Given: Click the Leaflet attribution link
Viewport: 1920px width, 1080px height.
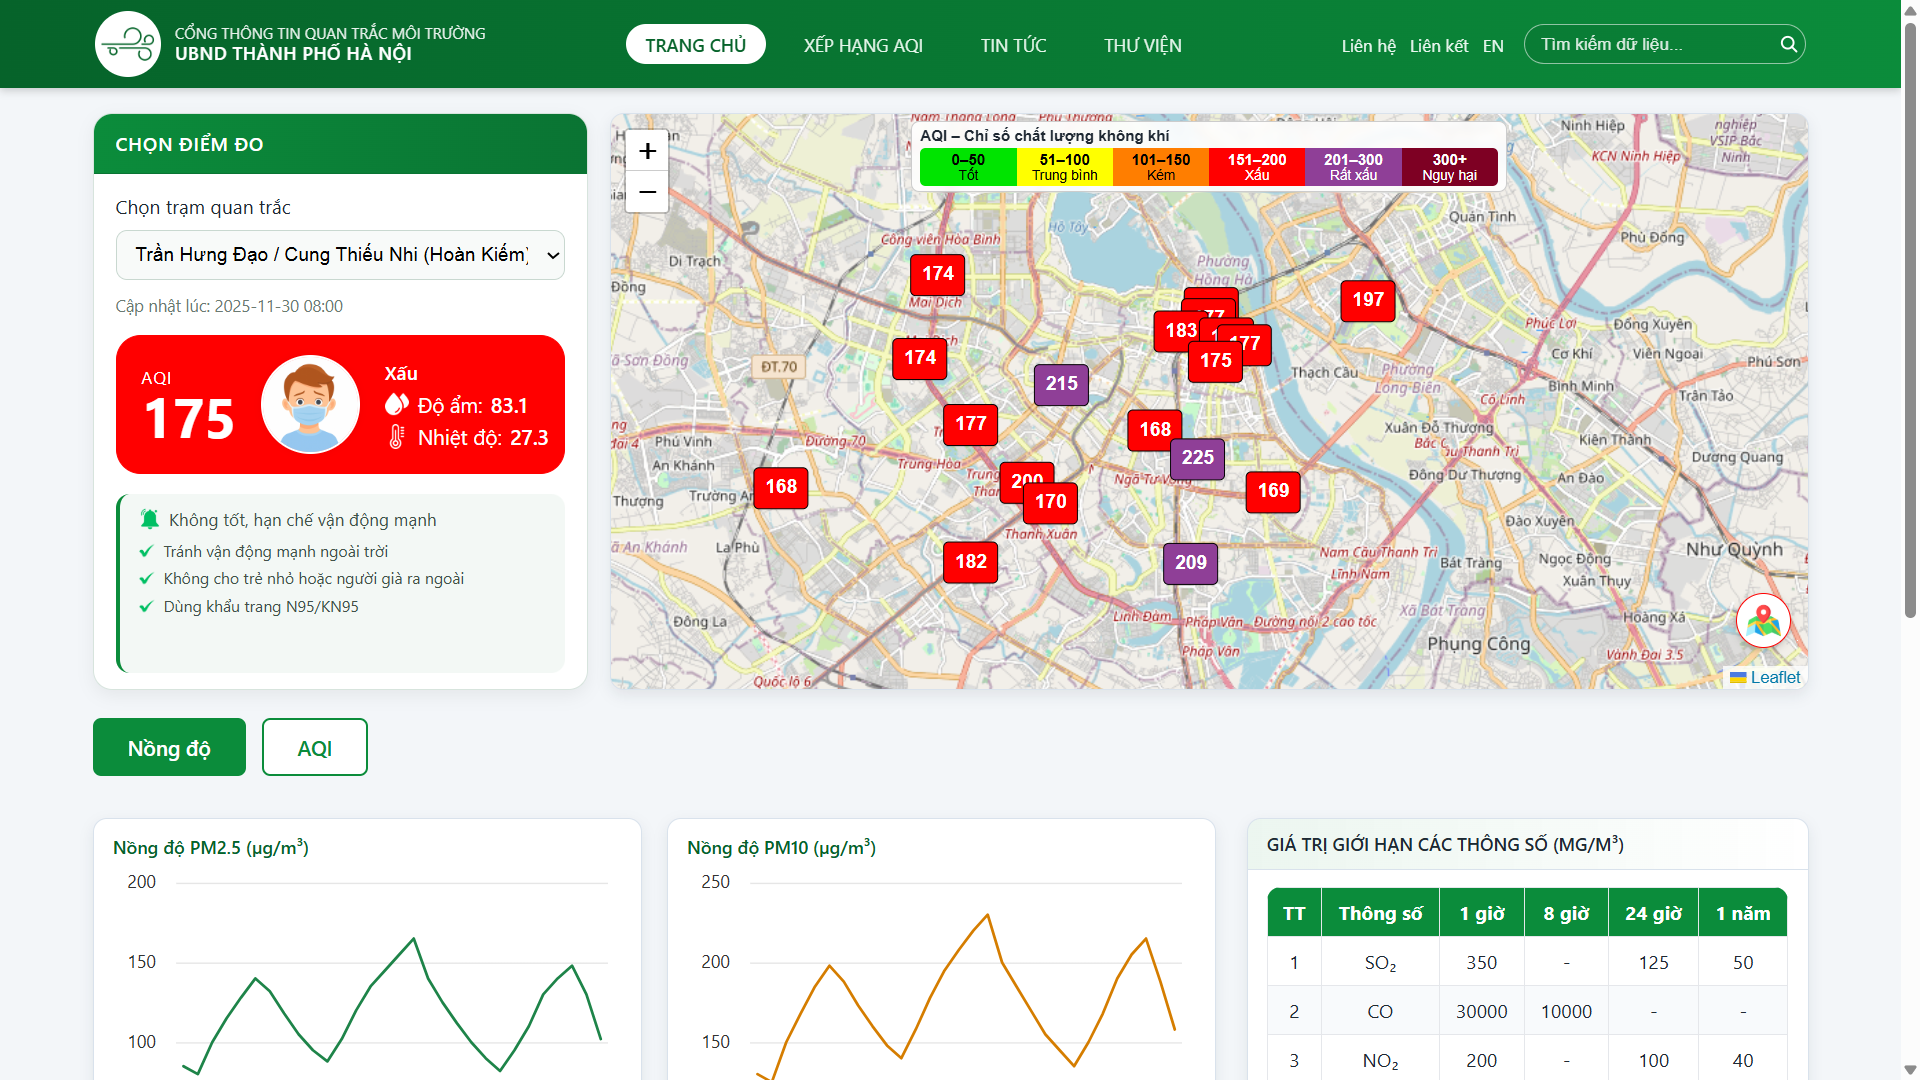Looking at the screenshot, I should [1774, 678].
